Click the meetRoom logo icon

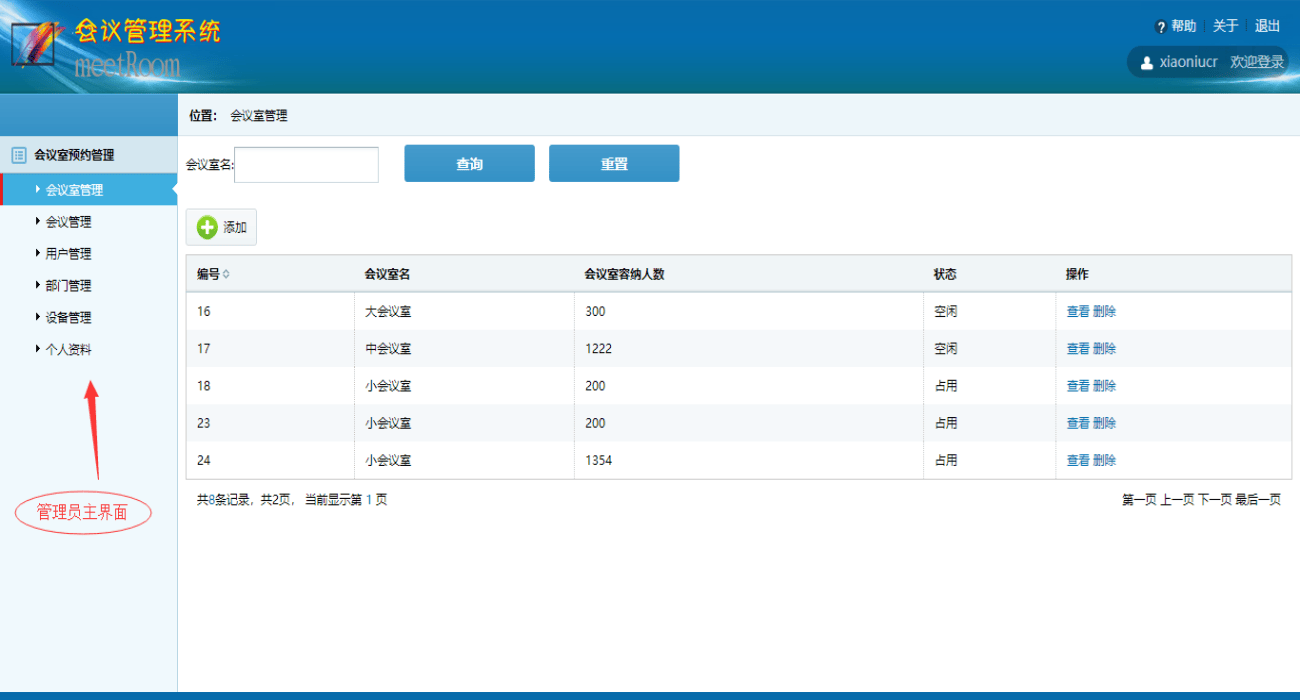[x=32, y=45]
